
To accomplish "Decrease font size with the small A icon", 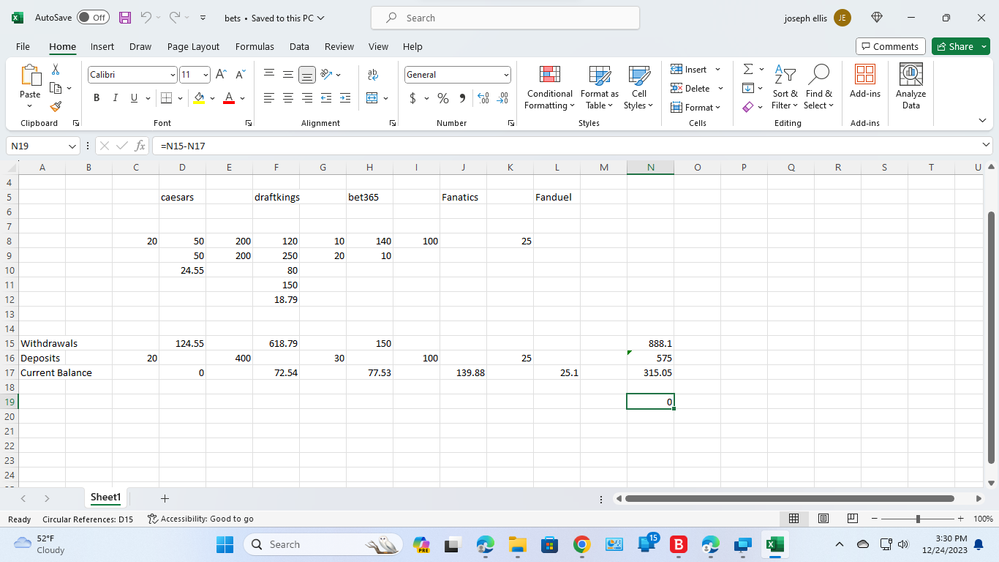I will click(240, 75).
